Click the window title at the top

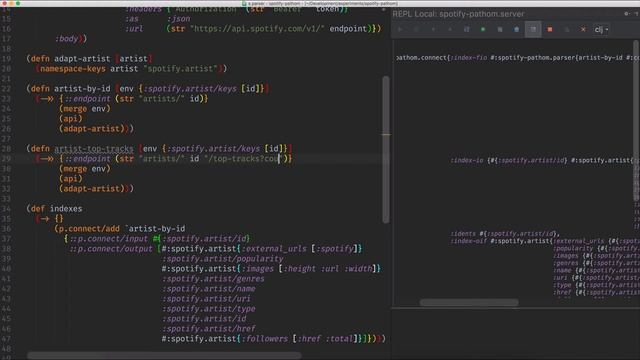tap(320, 3)
